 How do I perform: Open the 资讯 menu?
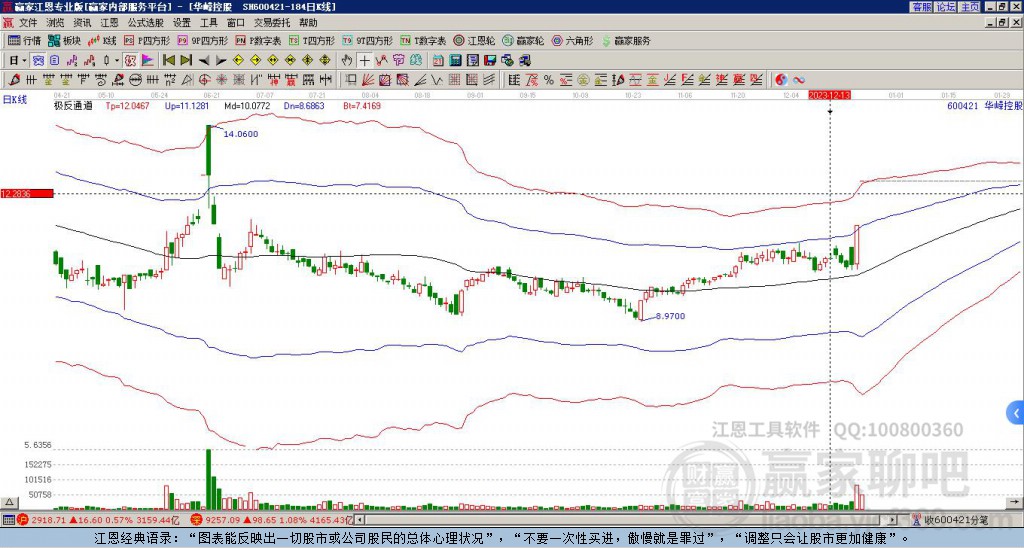(82, 23)
